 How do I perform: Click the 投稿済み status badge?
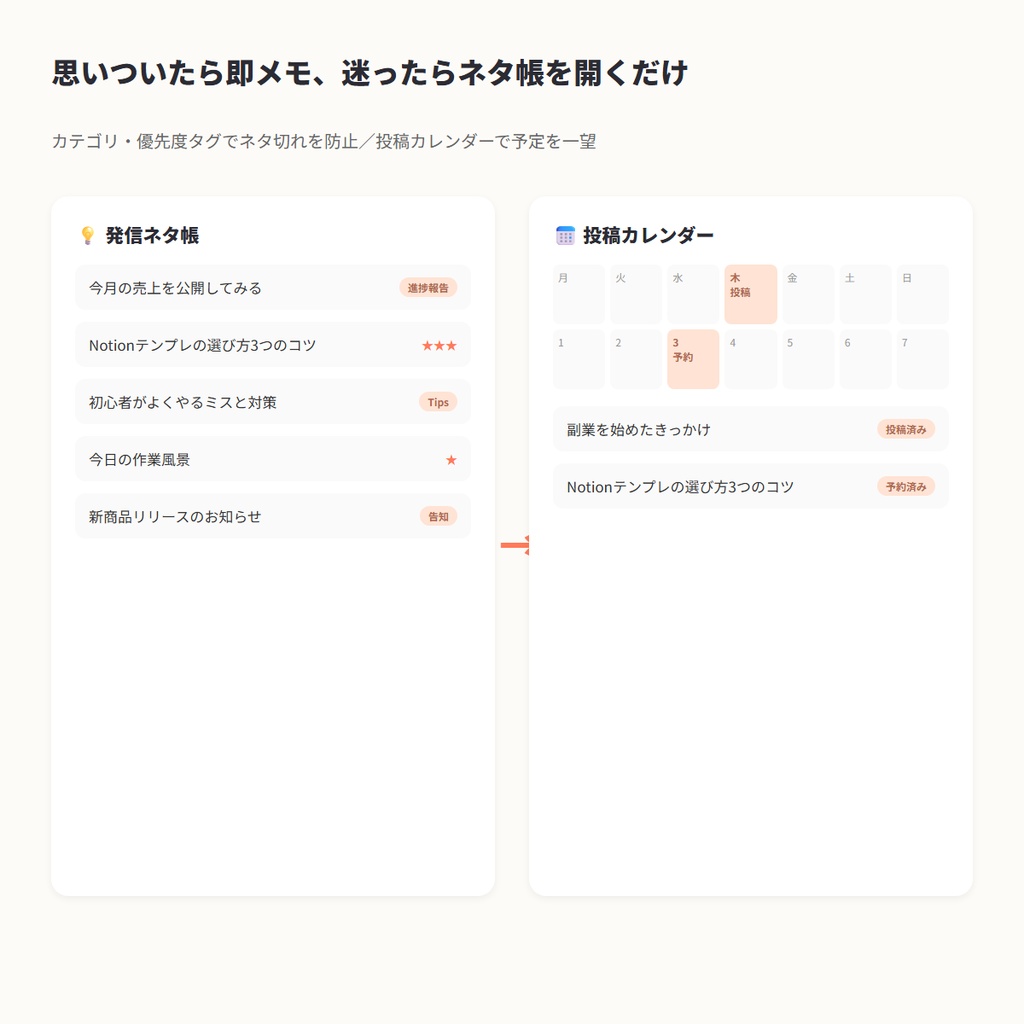(x=906, y=429)
